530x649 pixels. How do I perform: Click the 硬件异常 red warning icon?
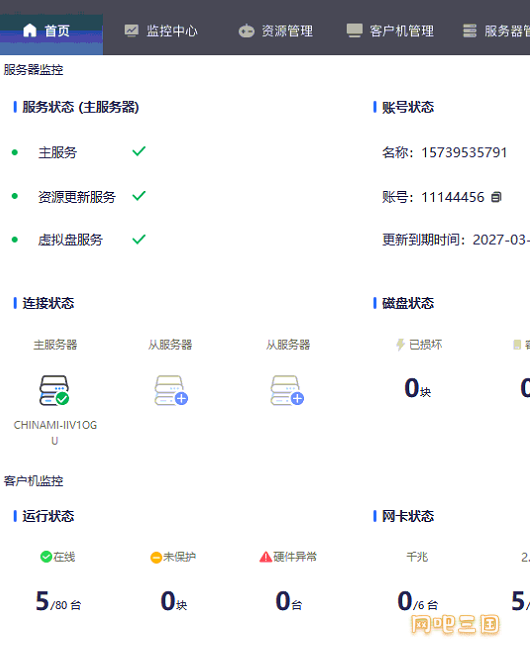coord(265,557)
